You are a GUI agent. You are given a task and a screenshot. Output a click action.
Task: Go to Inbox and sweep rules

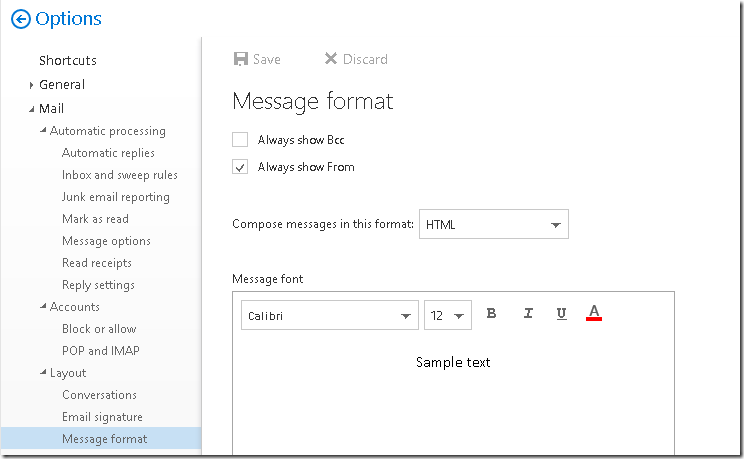coord(120,175)
